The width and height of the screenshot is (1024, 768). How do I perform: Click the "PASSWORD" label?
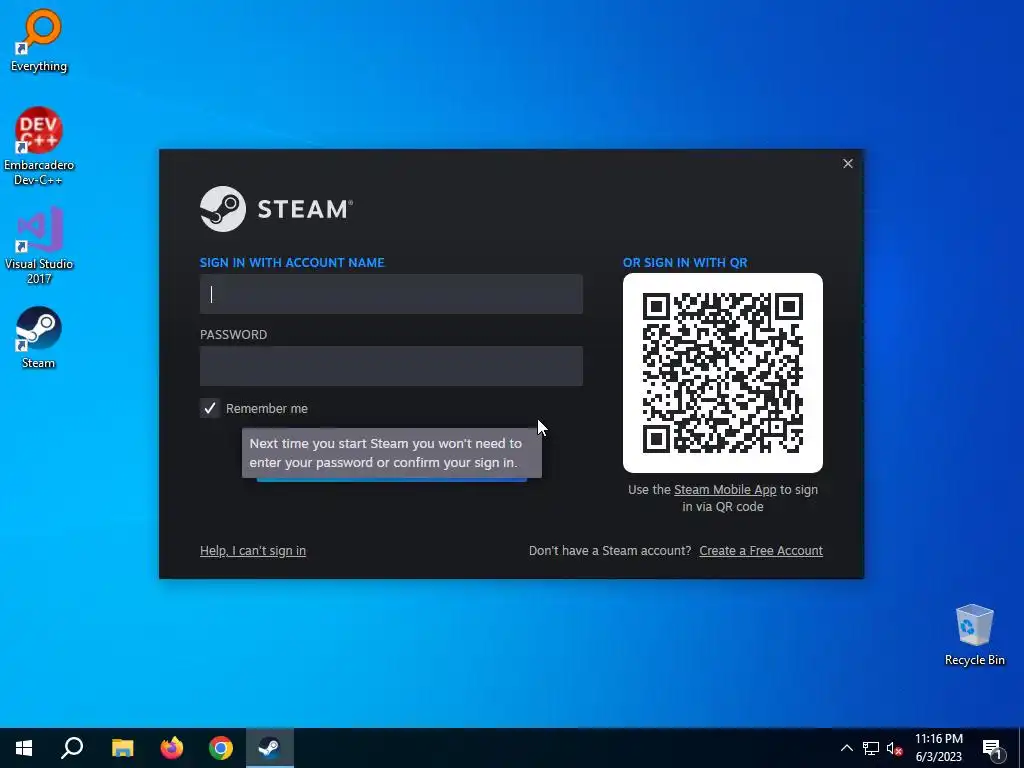(x=233, y=334)
